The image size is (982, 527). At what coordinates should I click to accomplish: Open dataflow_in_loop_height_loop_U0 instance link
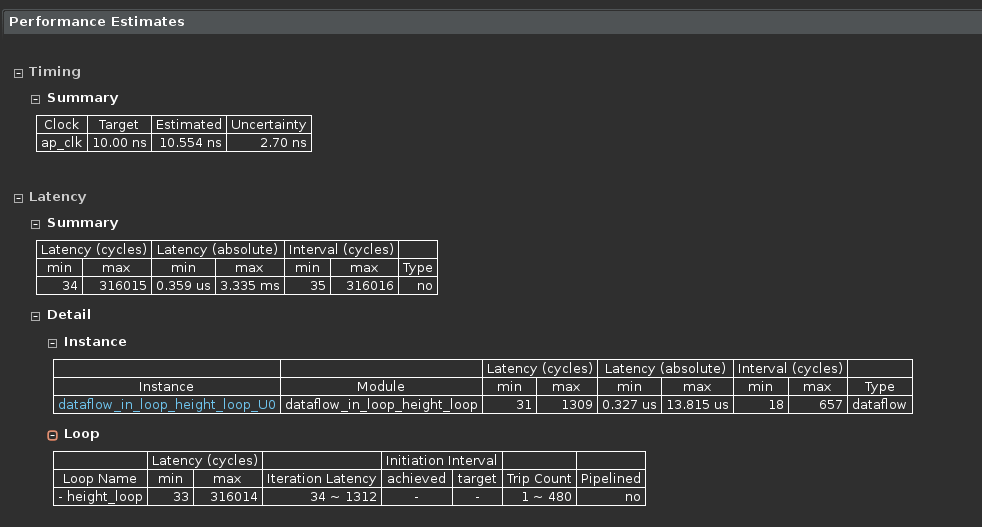tap(167, 405)
